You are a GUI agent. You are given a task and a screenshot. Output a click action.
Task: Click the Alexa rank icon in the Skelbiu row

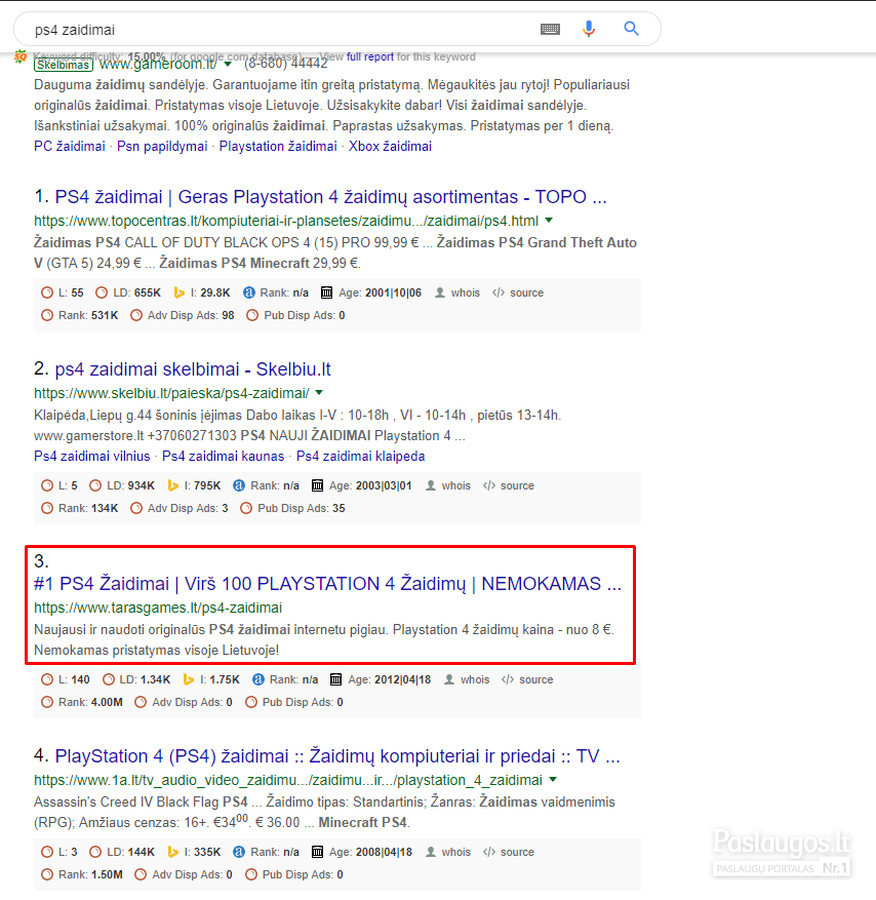[239, 486]
